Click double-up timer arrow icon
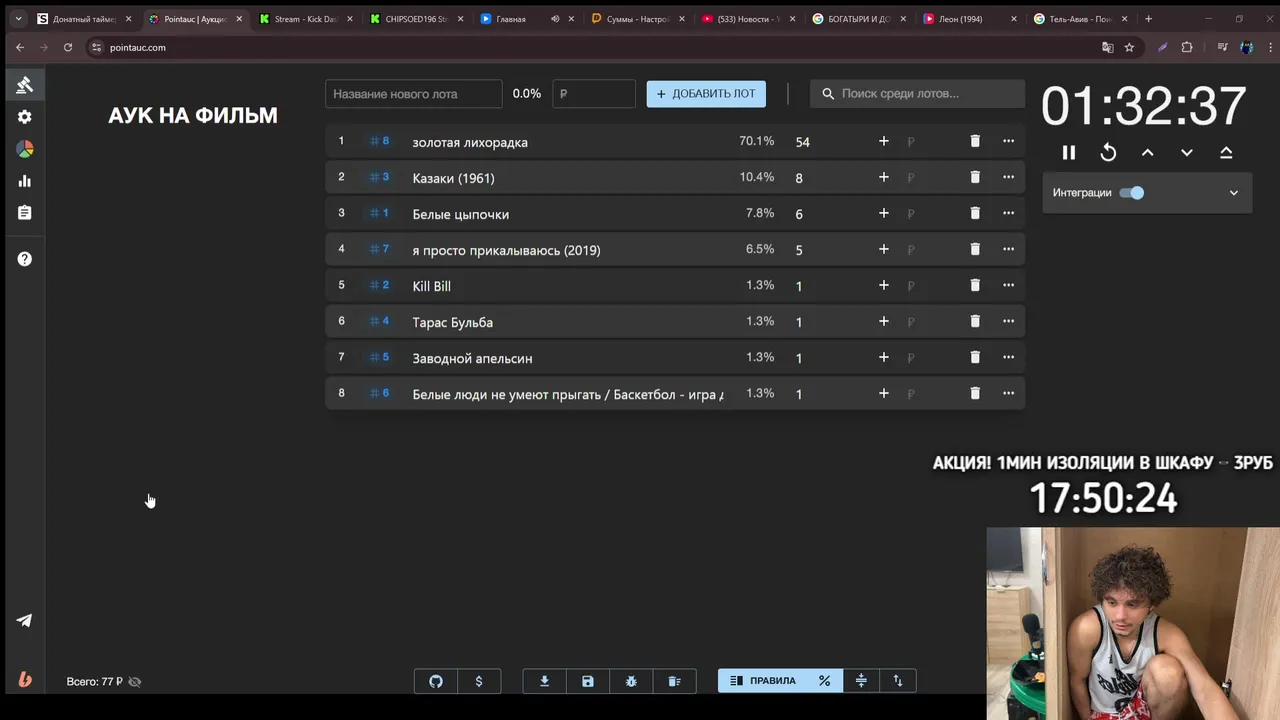The width and height of the screenshot is (1280, 720). tap(1226, 153)
